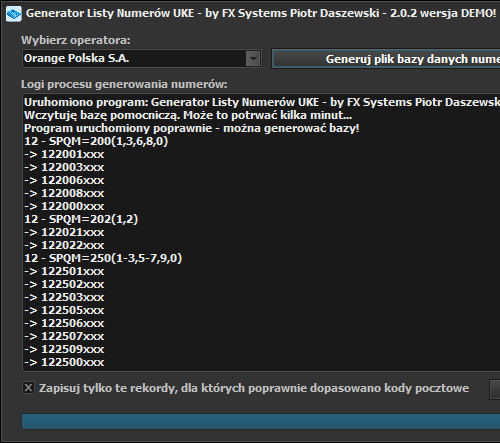This screenshot has height=443, width=500.
Task: Click the blue progress bar
Action: tap(261, 421)
